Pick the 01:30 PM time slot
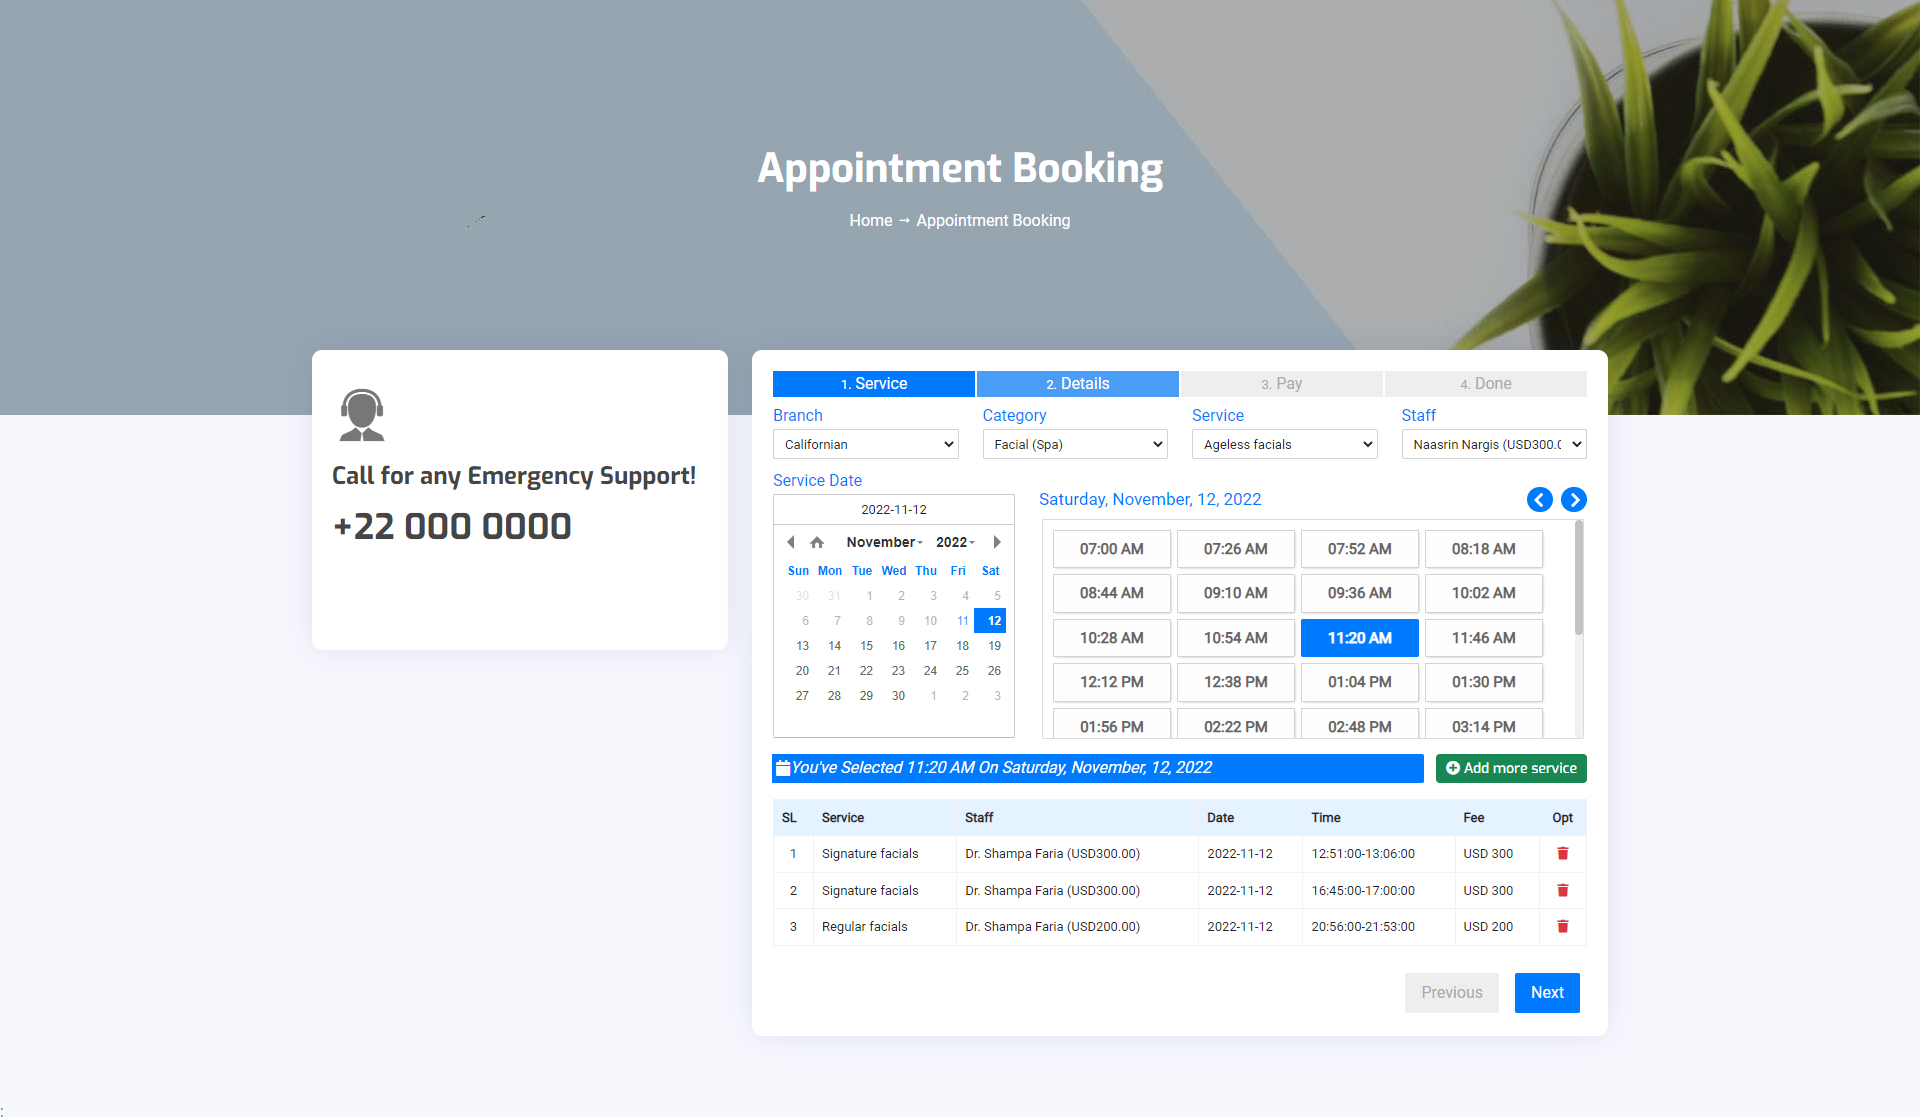This screenshot has height=1117, width=1920. pyautogui.click(x=1483, y=682)
